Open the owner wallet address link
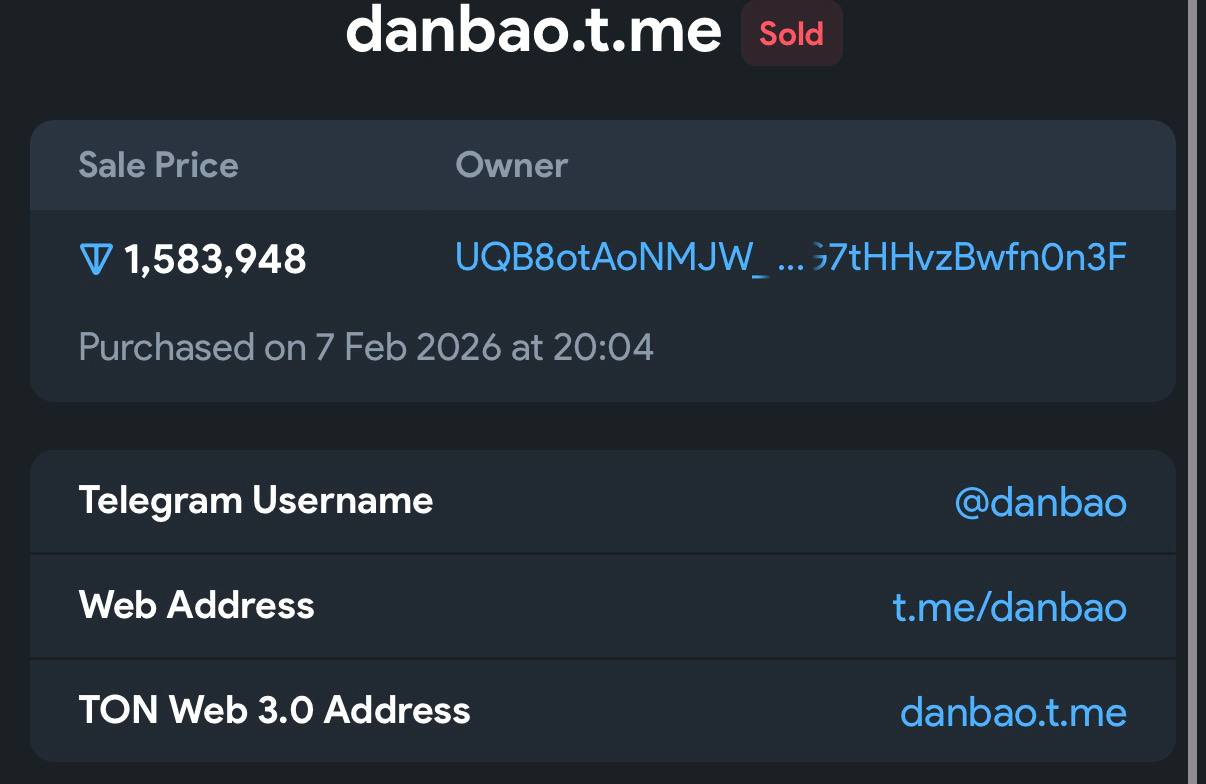1206x784 pixels. [790, 258]
